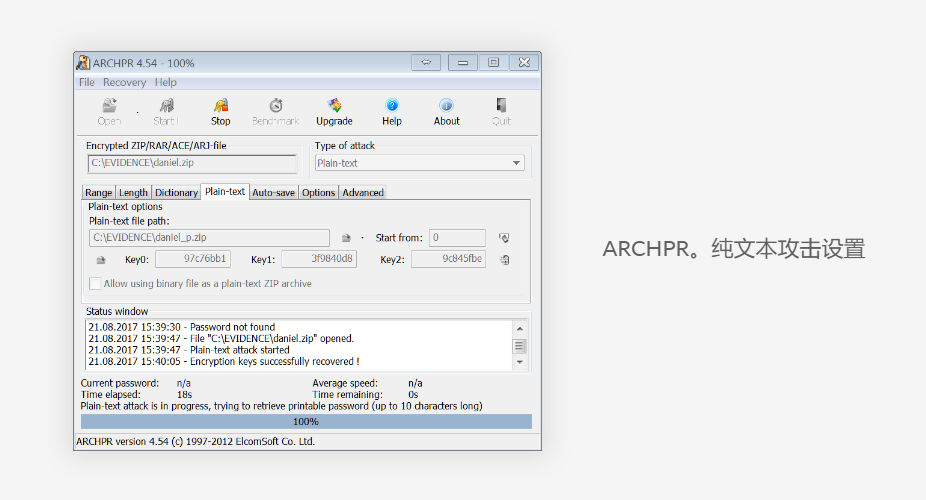Switch to the Dictionary tab

click(176, 192)
